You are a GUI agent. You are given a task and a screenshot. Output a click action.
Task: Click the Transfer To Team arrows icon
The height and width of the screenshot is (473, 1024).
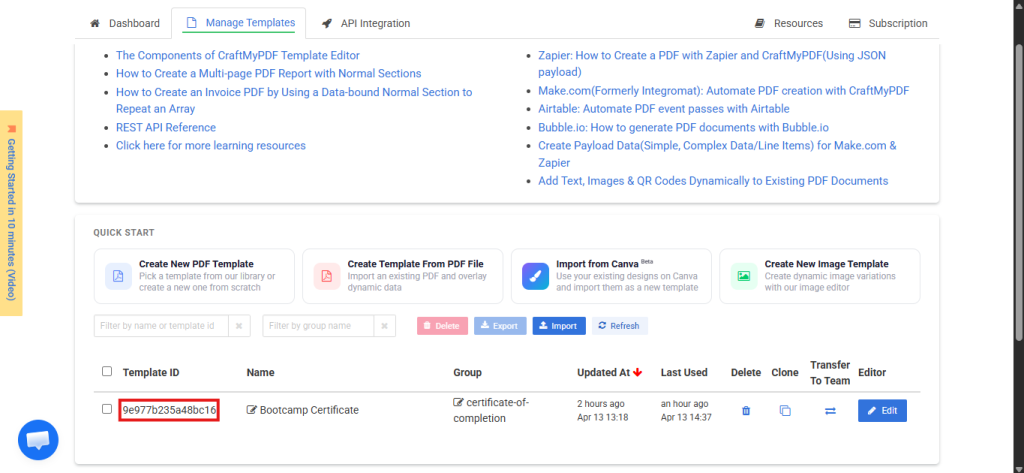pos(830,411)
